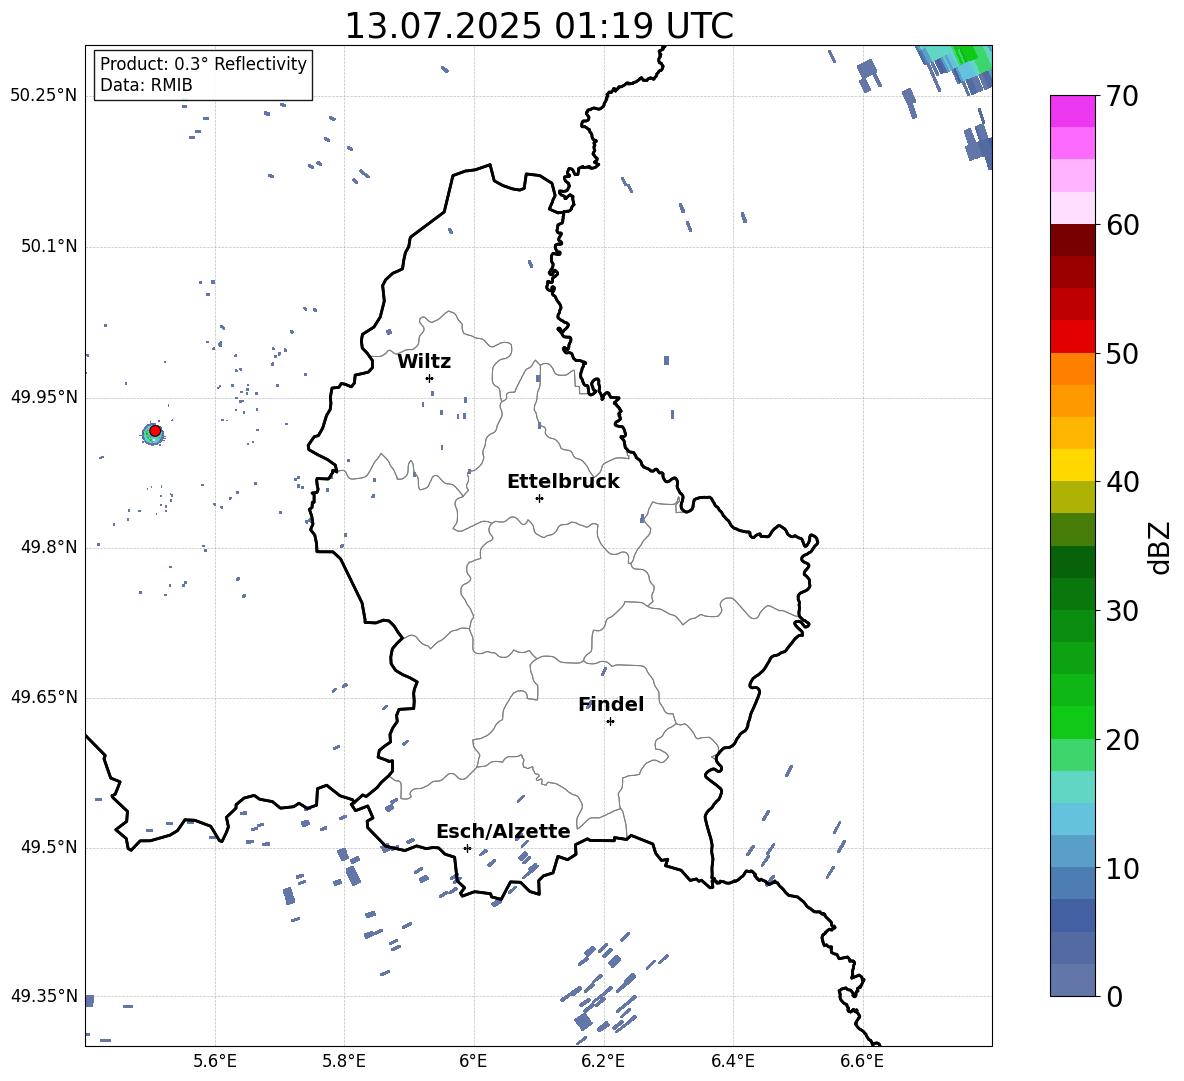Pick the dark maroon segment below 60
The height and width of the screenshot is (1081, 1184).
[x=1073, y=241]
